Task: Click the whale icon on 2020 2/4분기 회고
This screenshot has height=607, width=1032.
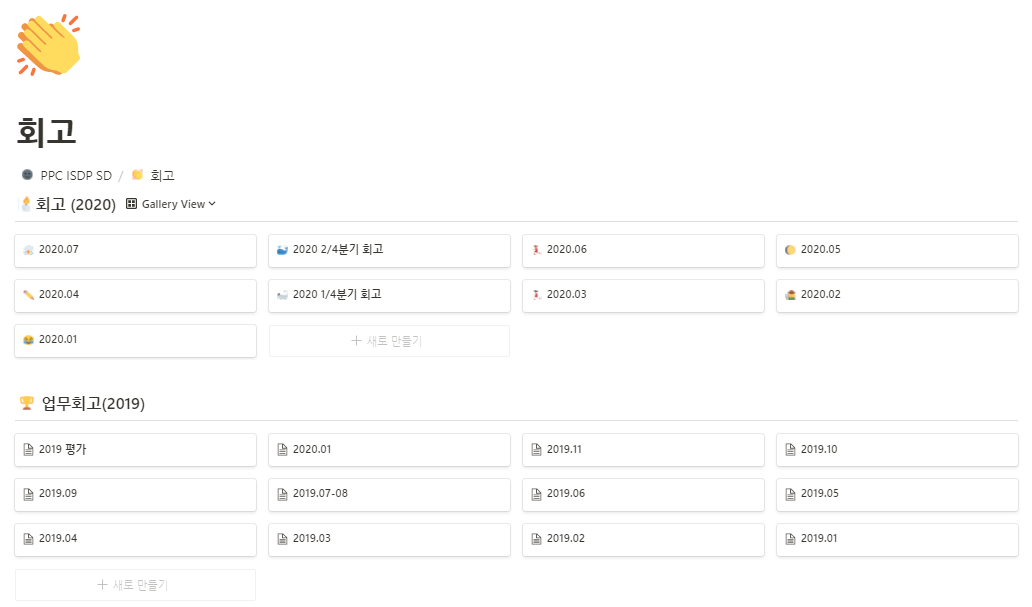Action: pos(282,250)
